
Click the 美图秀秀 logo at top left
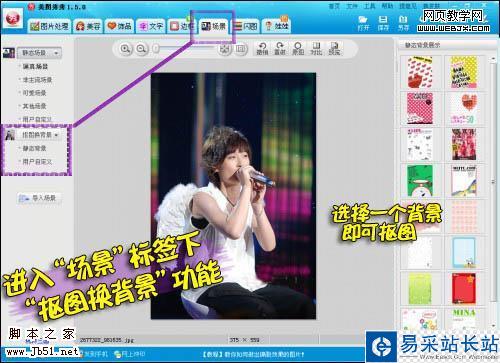tap(13, 19)
